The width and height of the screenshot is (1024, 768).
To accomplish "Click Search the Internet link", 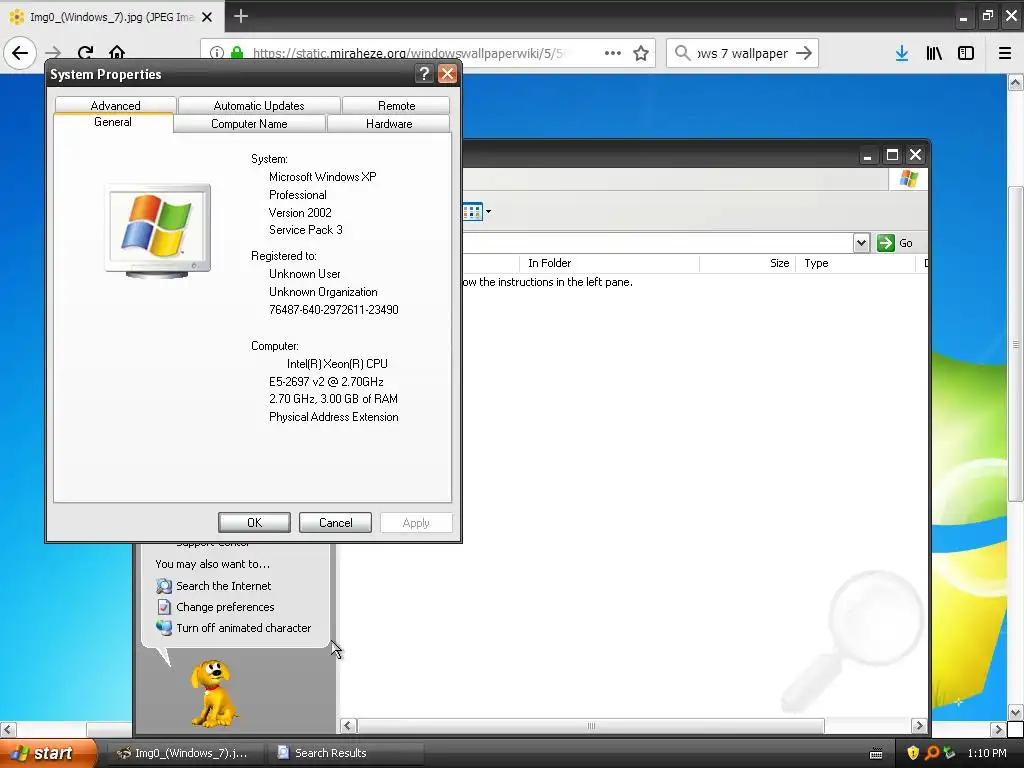I will 223,586.
